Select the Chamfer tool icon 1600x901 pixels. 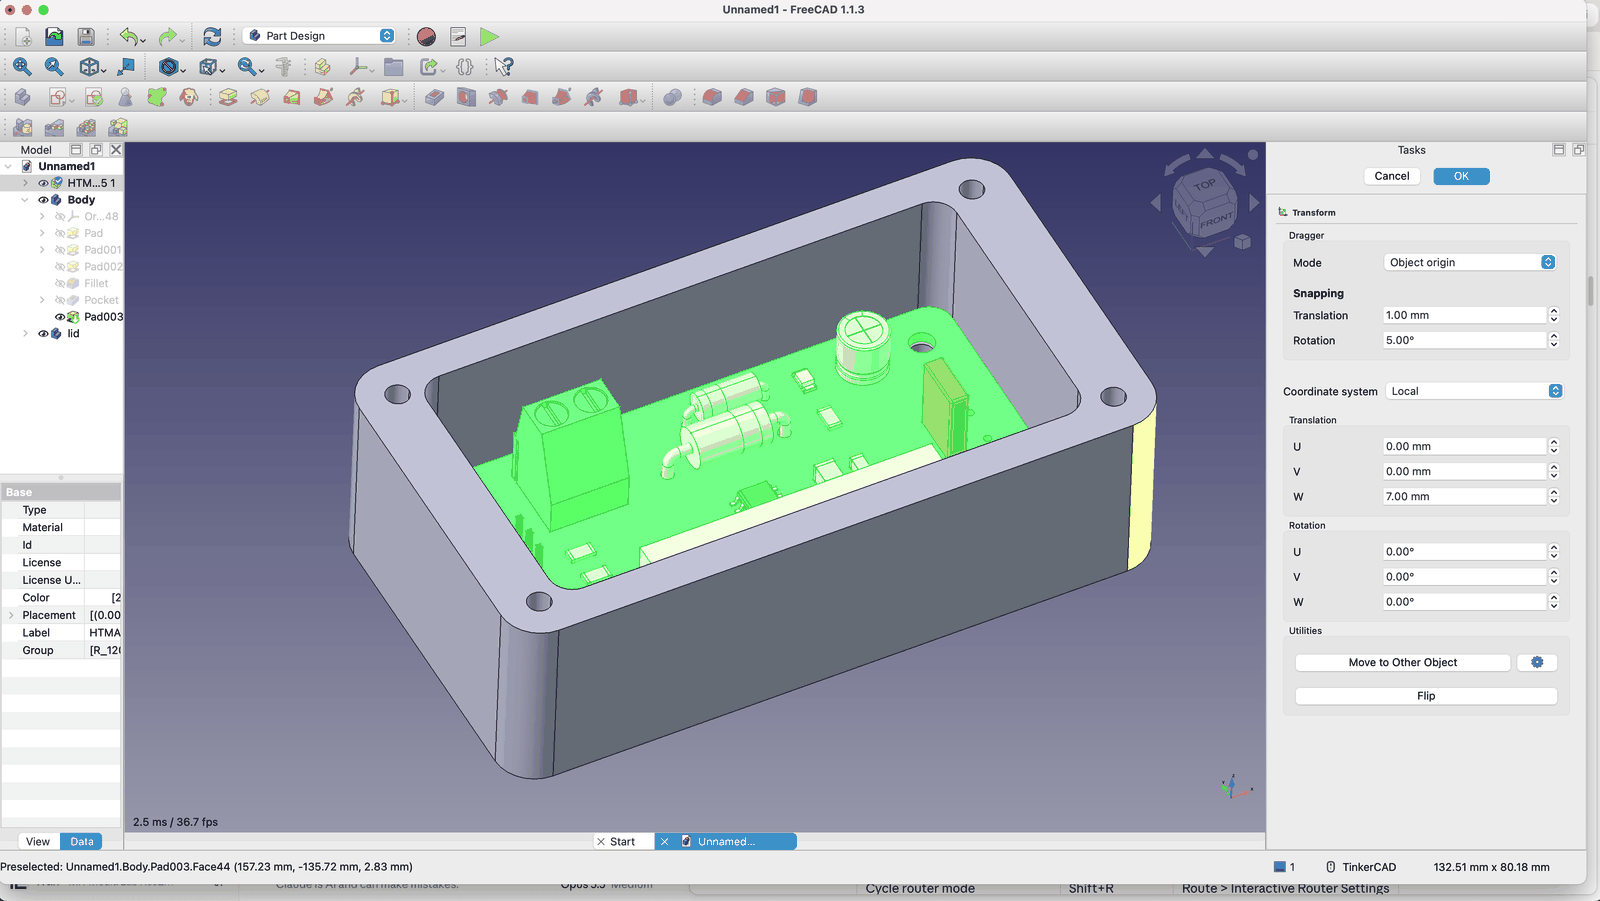pyautogui.click(x=744, y=97)
